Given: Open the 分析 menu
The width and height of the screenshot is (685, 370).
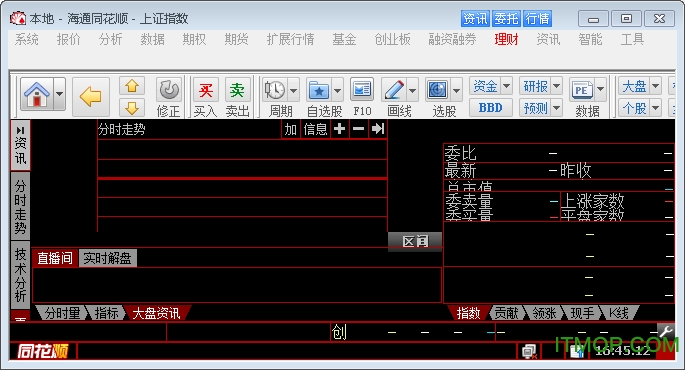Looking at the screenshot, I should (110, 40).
